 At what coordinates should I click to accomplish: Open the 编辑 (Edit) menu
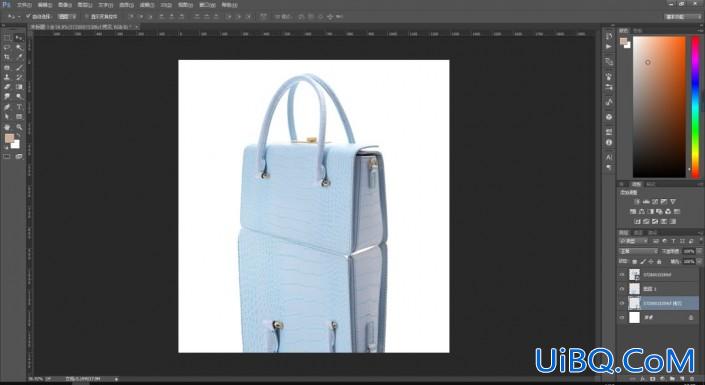(45, 5)
